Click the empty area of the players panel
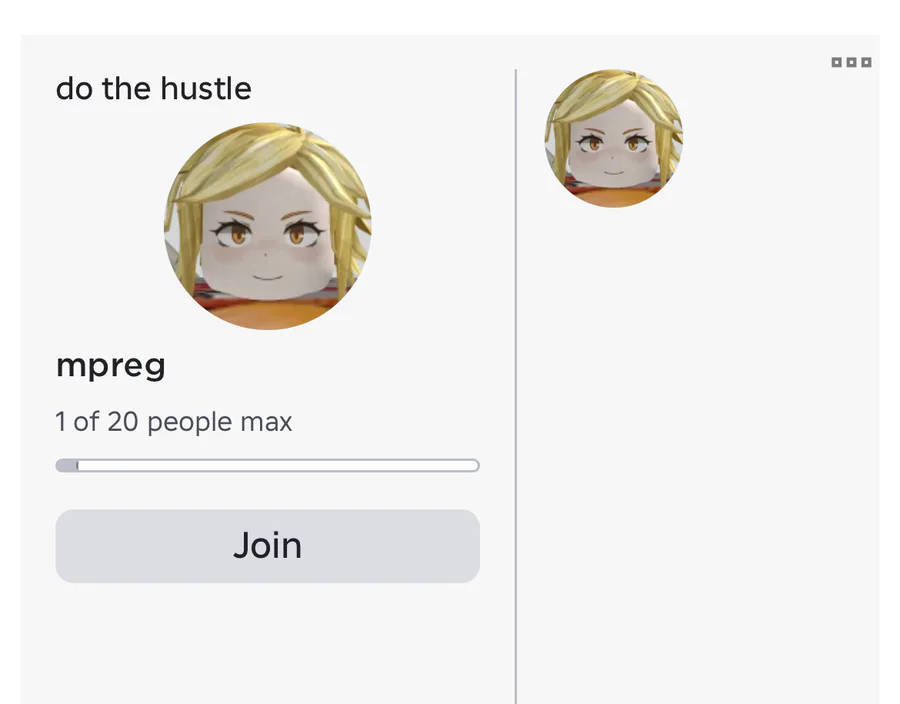 pyautogui.click(x=697, y=448)
